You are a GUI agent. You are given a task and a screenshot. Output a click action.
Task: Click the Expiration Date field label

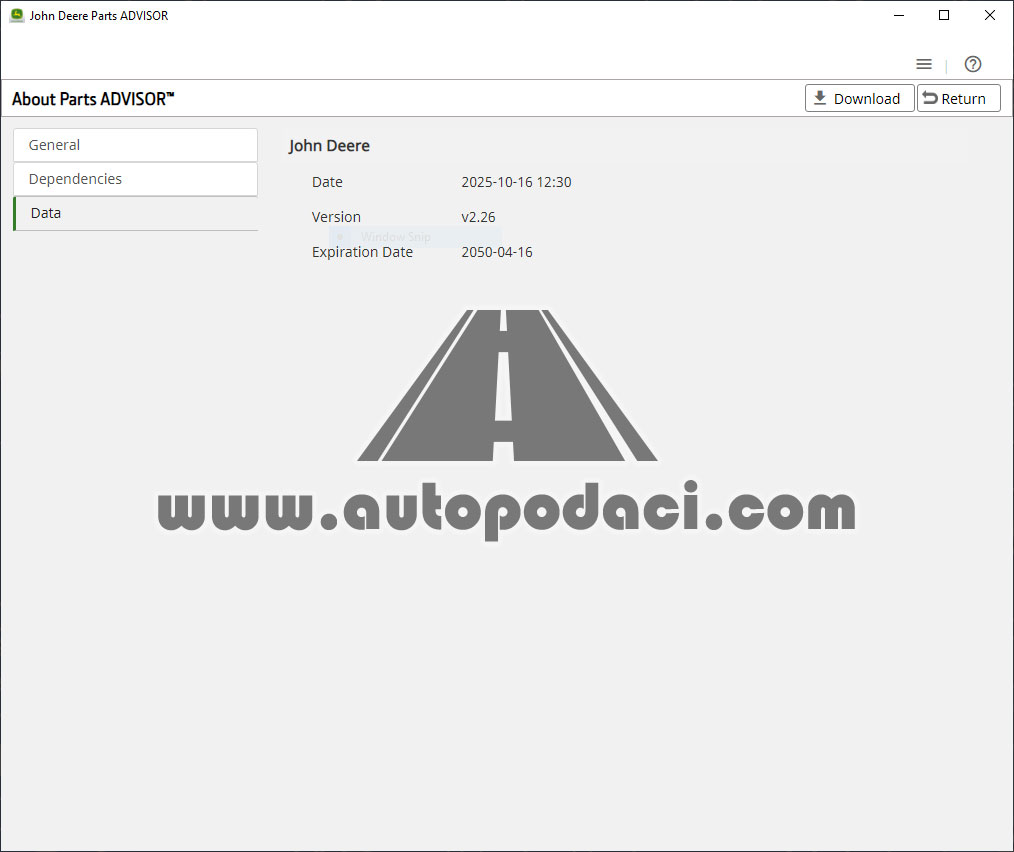click(x=362, y=252)
